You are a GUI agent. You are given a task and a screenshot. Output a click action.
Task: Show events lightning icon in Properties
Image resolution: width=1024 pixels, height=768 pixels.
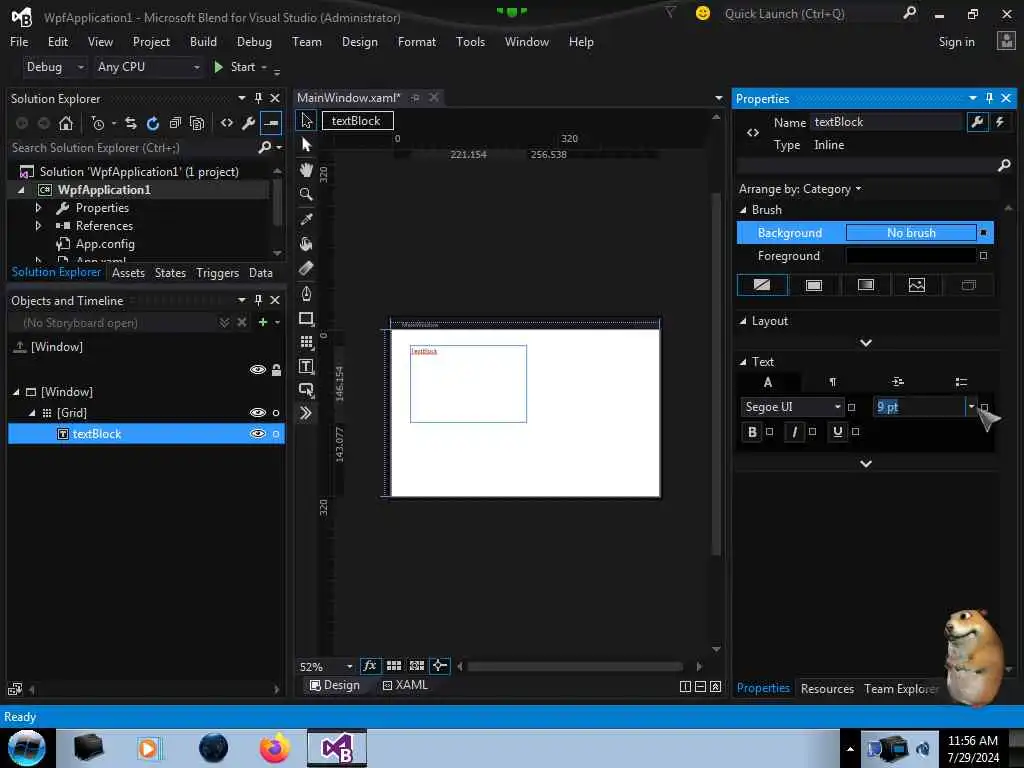(1000, 122)
